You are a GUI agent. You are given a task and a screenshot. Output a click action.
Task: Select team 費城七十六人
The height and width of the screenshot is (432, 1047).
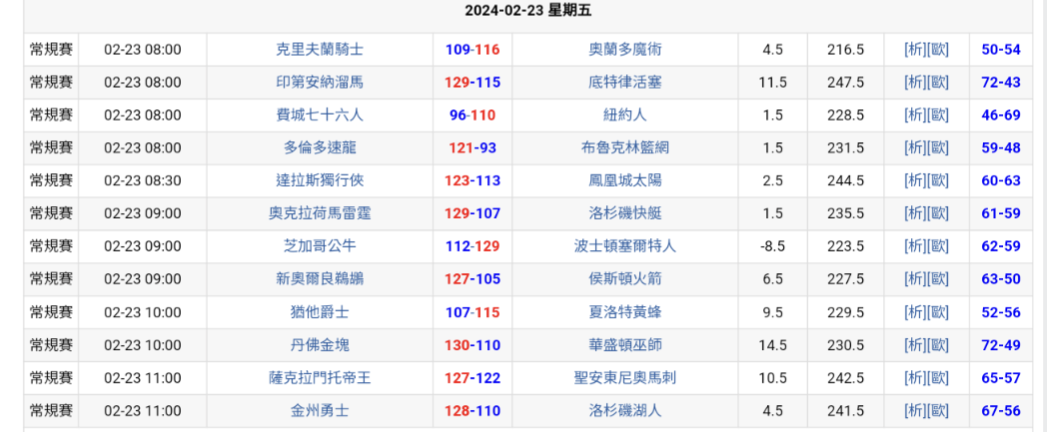319,115
